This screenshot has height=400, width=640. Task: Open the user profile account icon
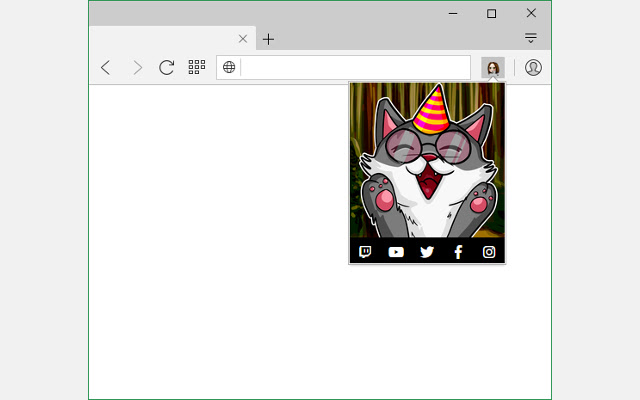pyautogui.click(x=533, y=67)
